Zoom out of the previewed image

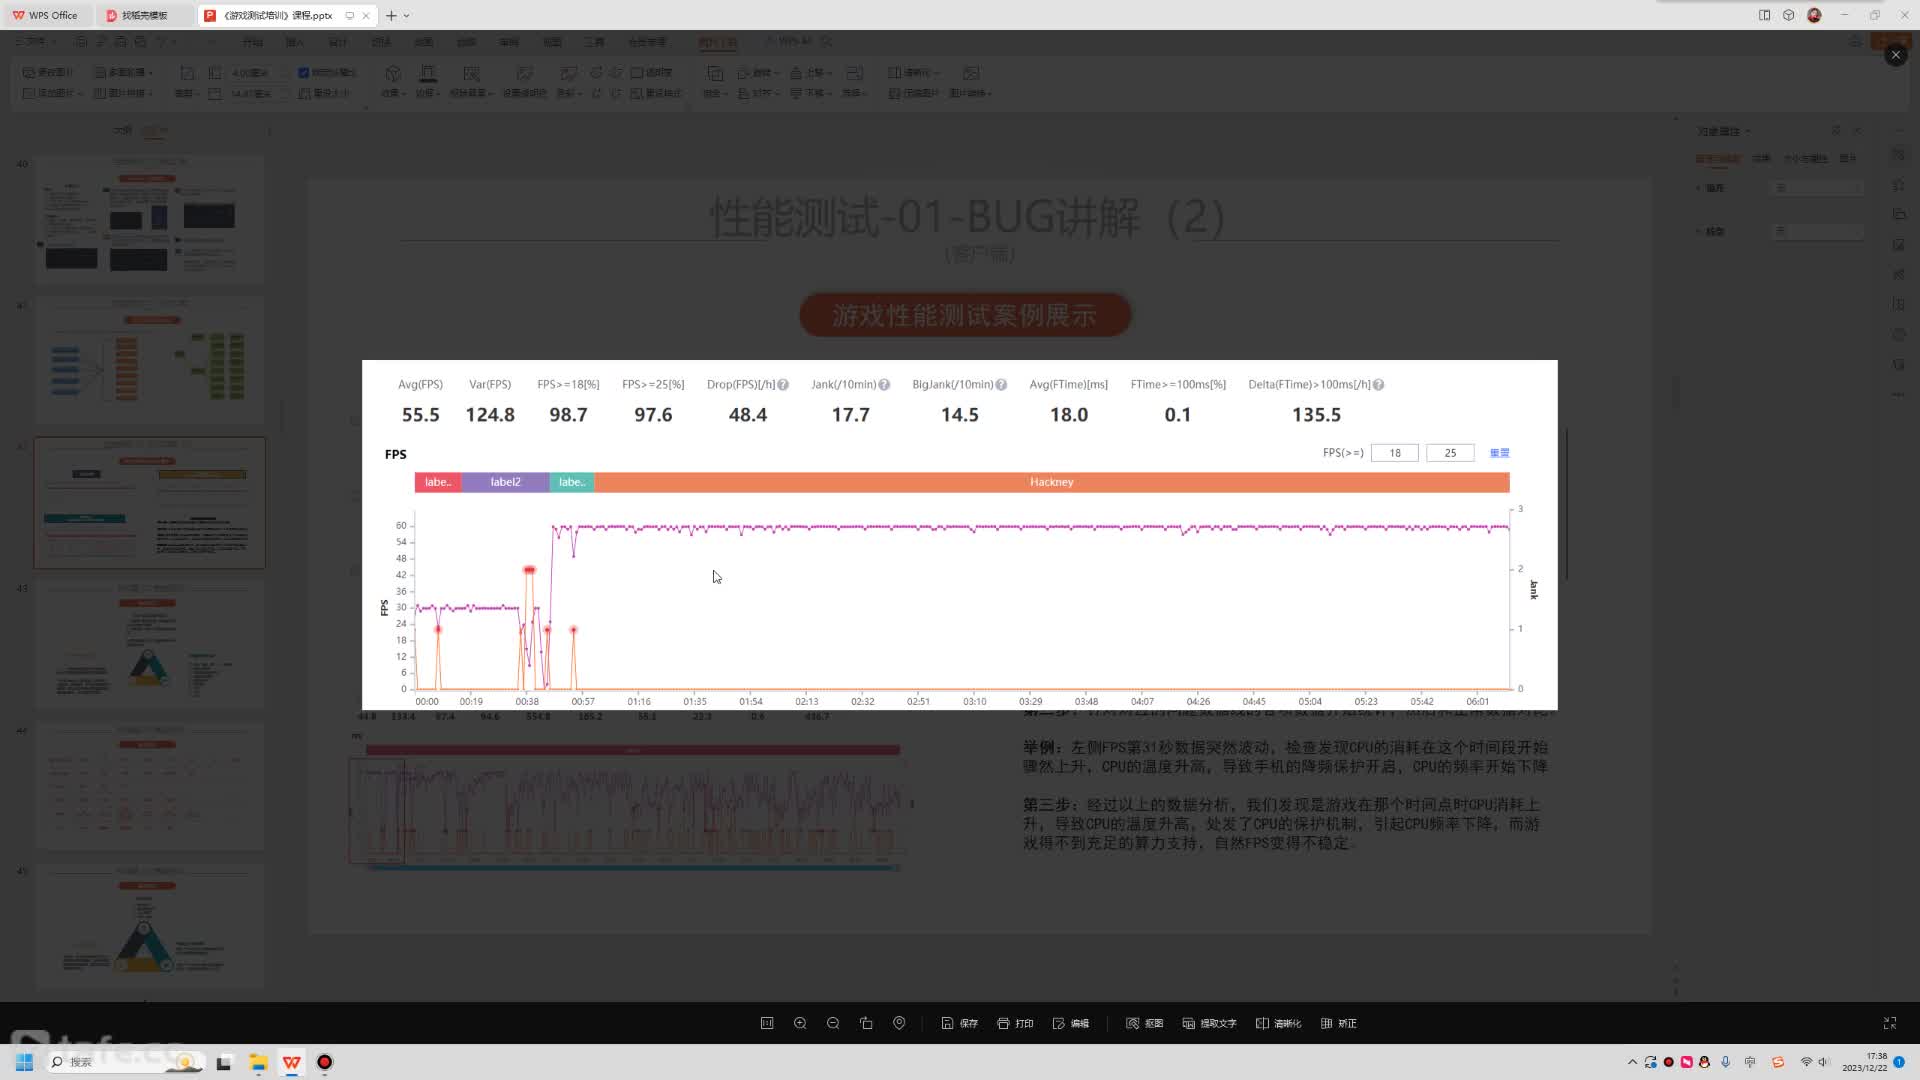tap(833, 1023)
